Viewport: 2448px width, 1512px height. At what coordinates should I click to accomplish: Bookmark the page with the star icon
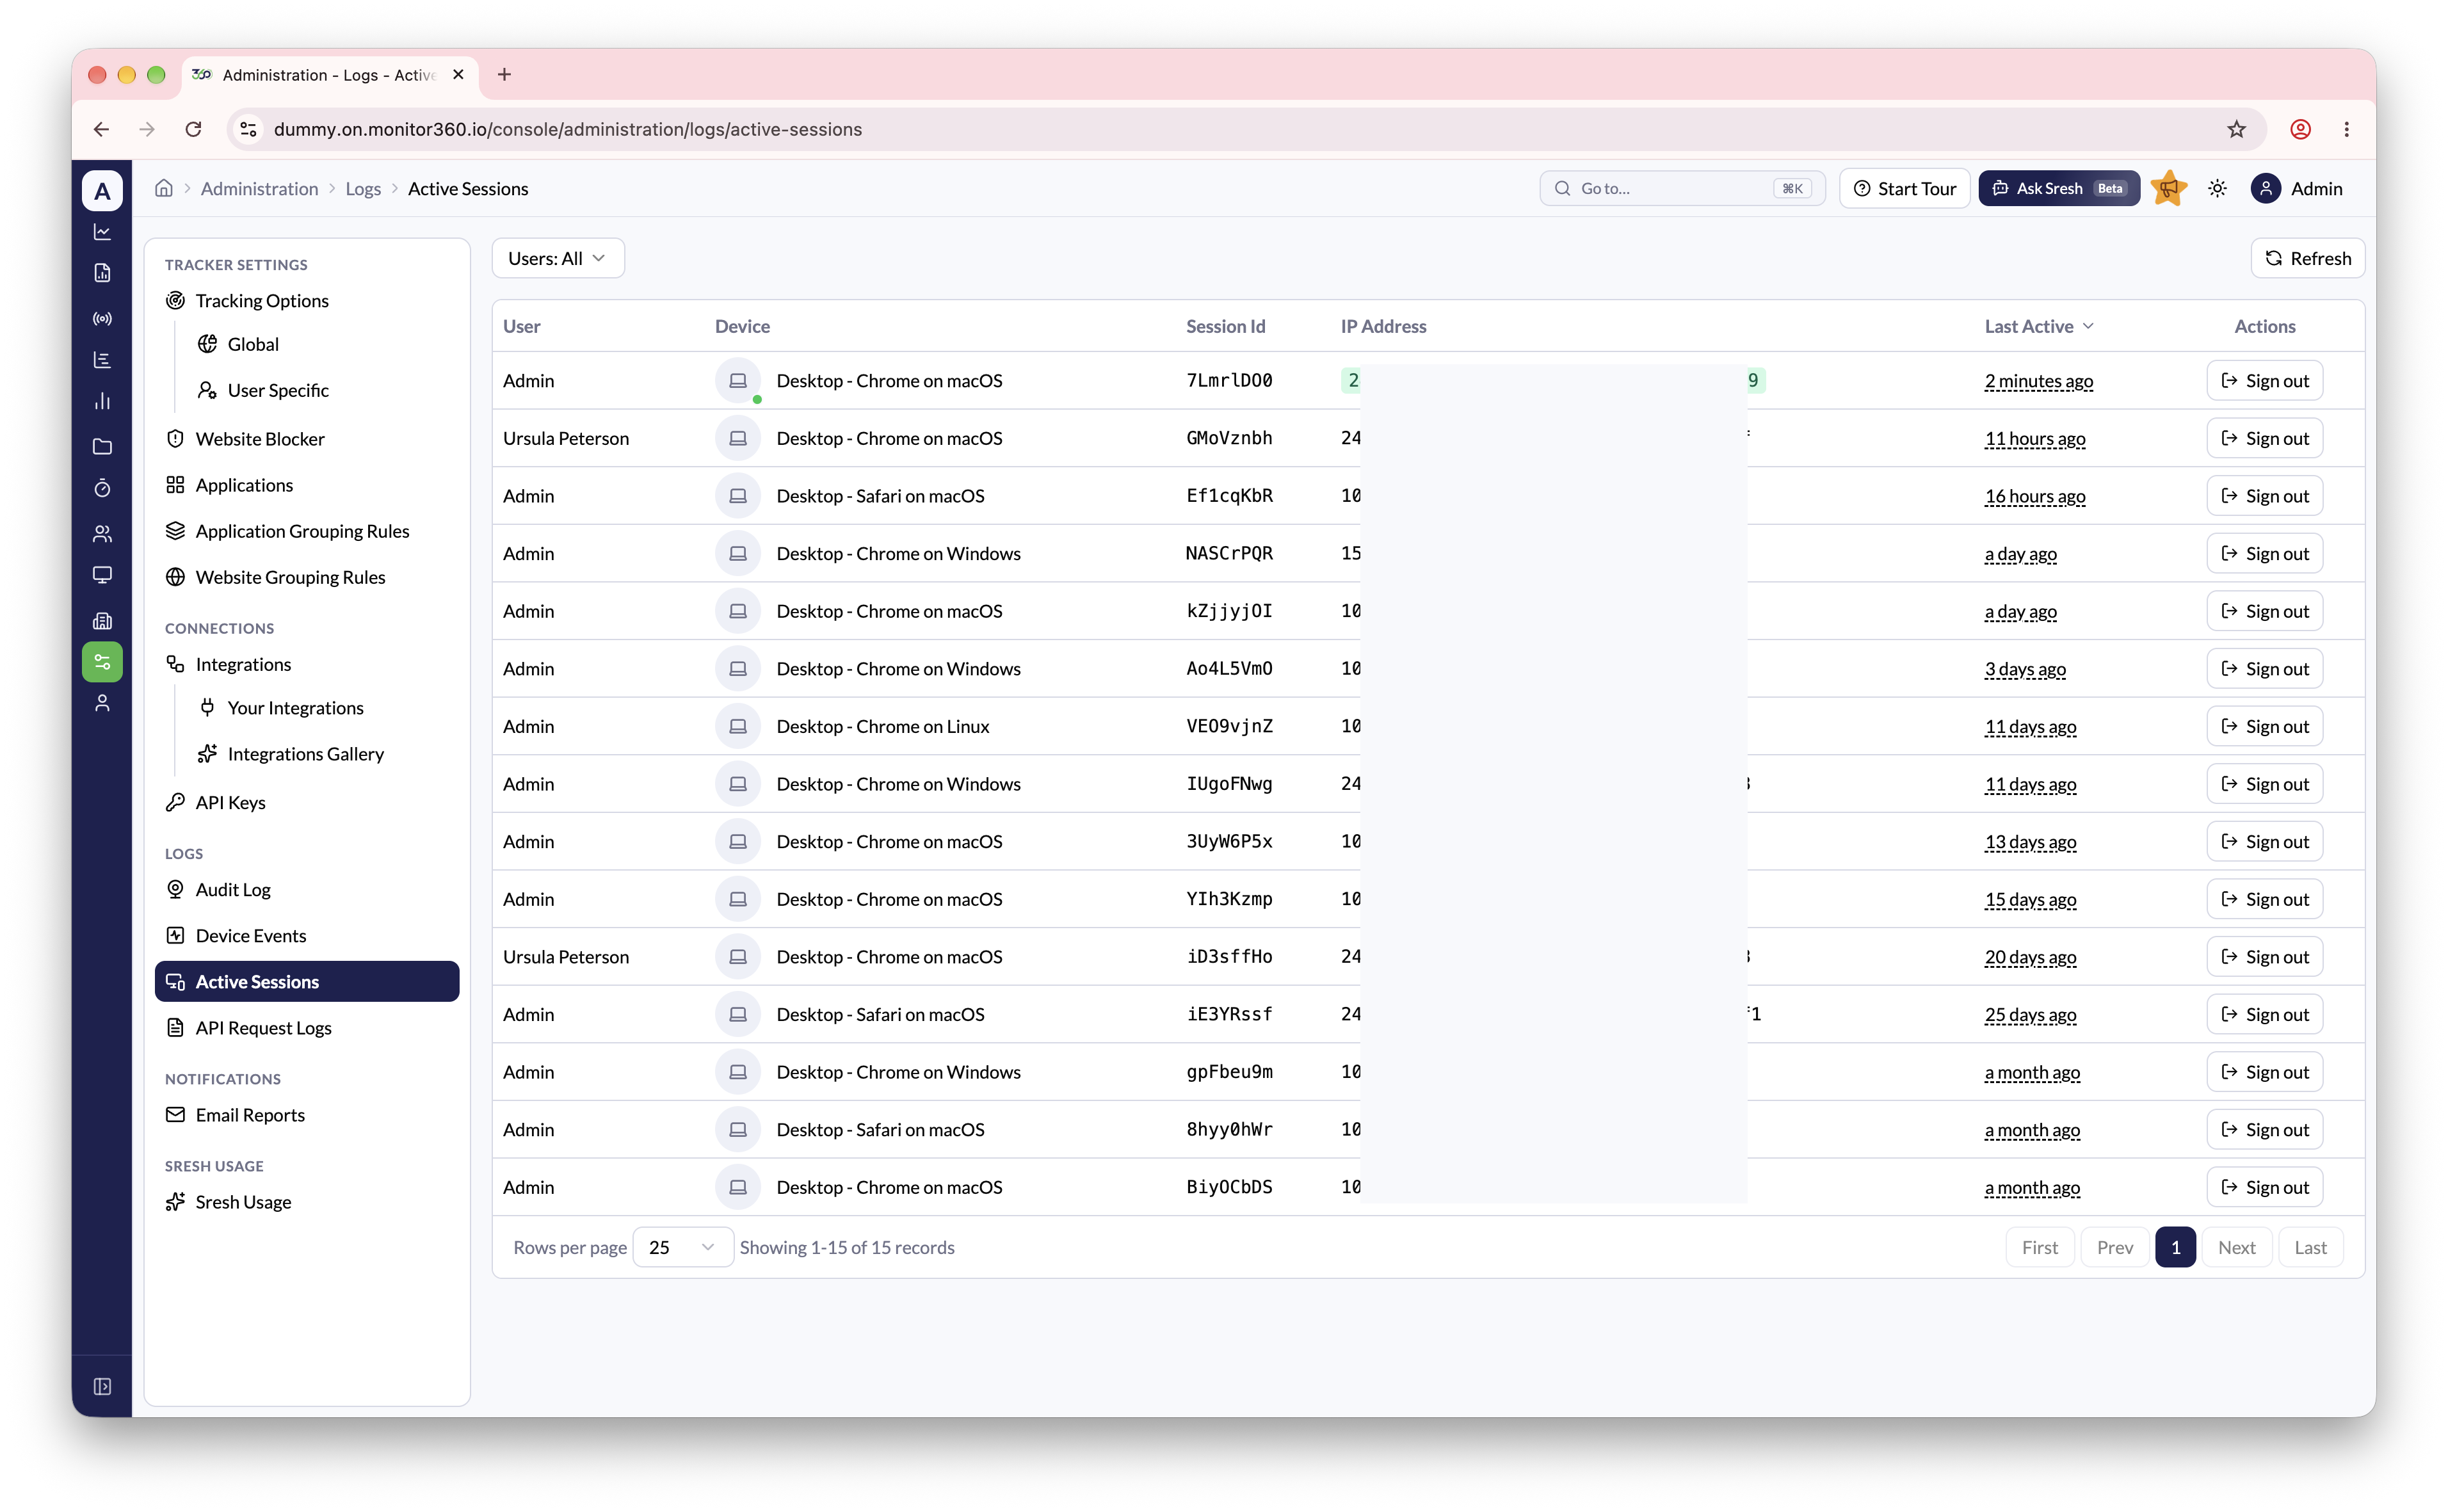coord(2236,129)
